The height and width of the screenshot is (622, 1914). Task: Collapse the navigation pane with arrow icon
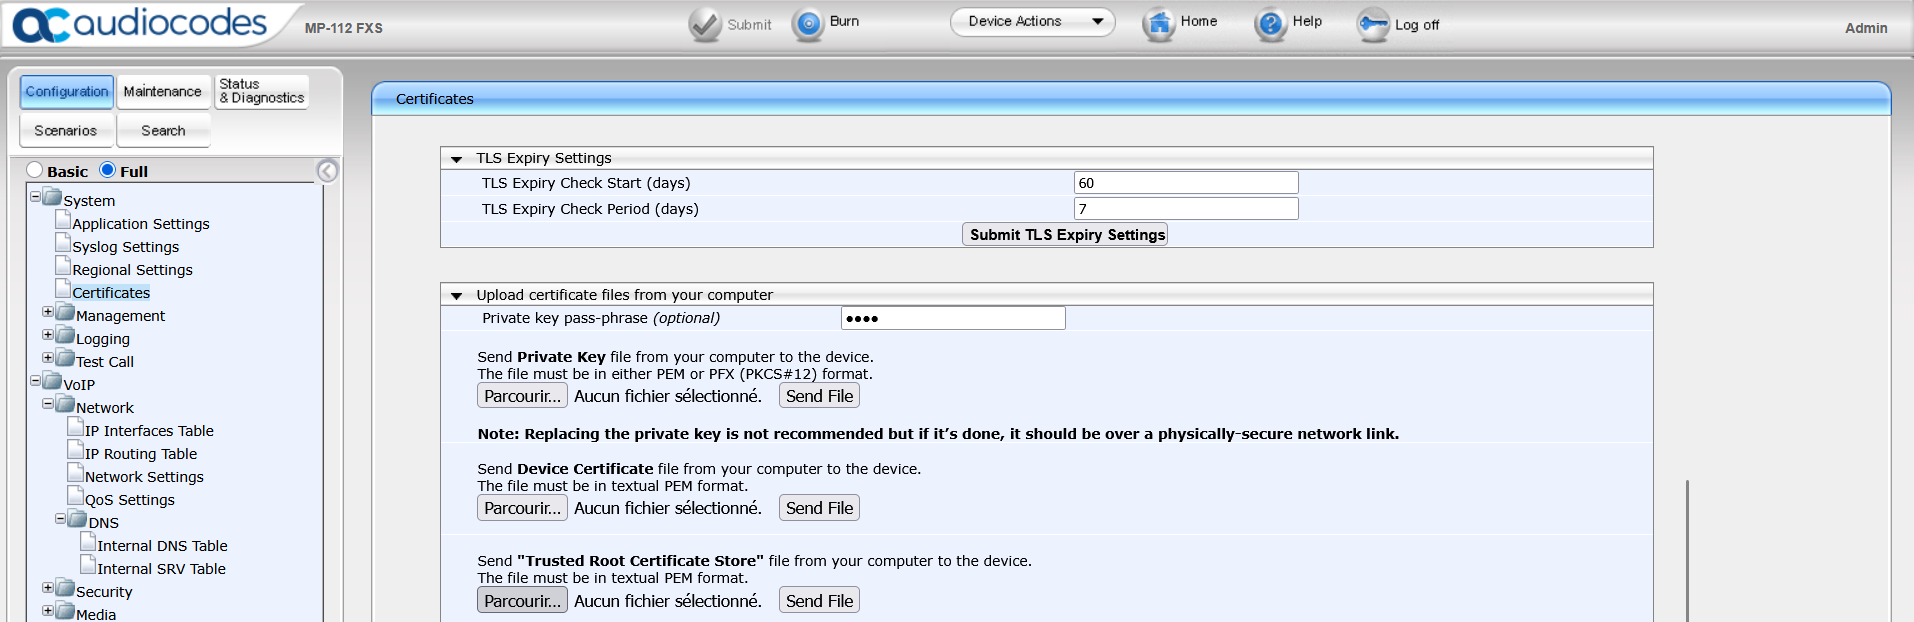tap(327, 171)
